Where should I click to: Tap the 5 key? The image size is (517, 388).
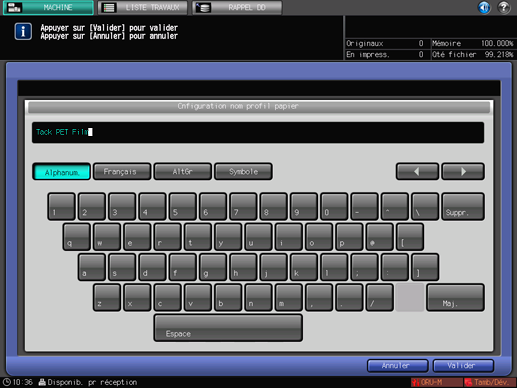click(x=183, y=206)
